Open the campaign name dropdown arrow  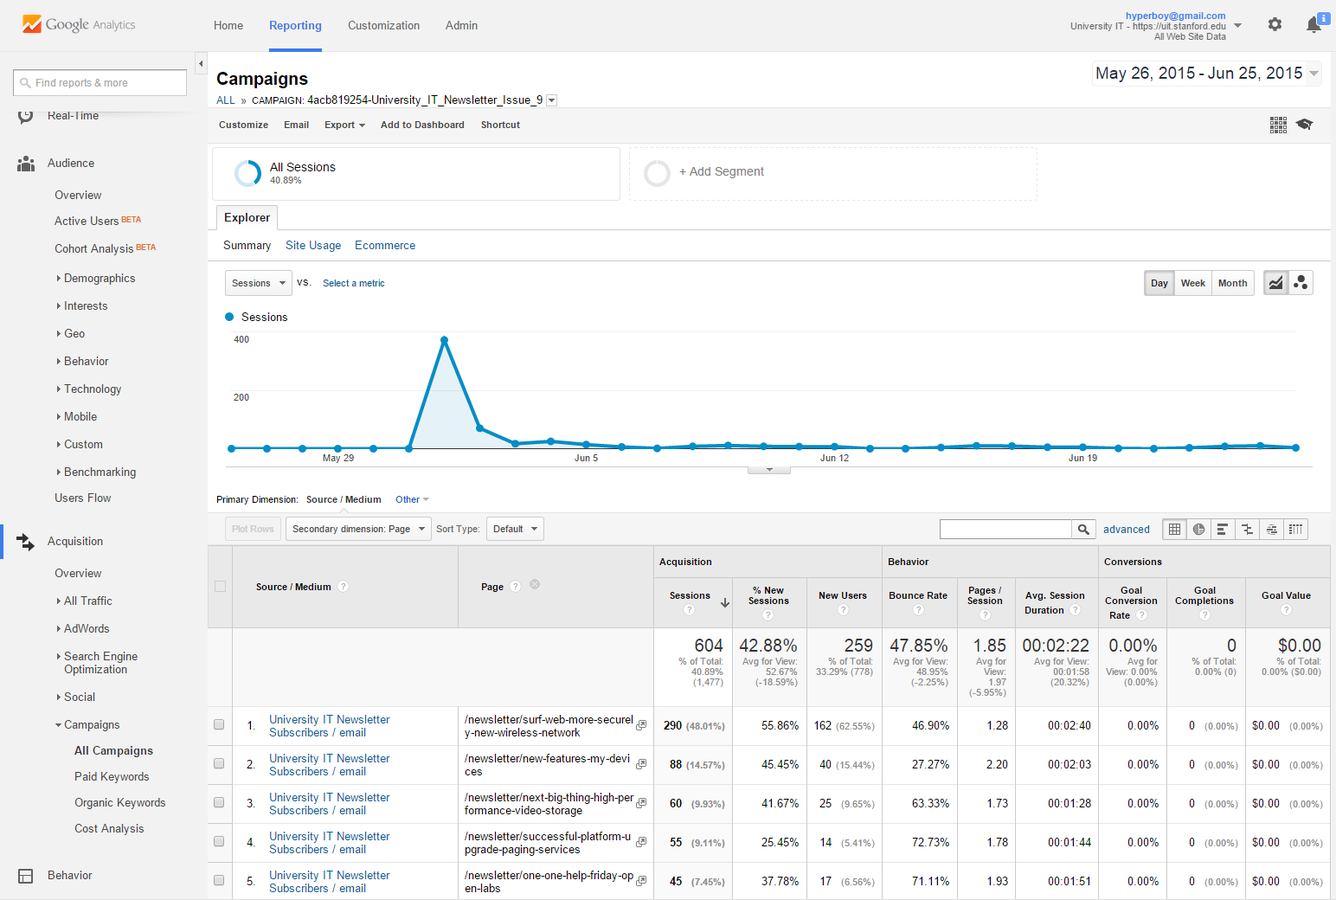pyautogui.click(x=551, y=100)
